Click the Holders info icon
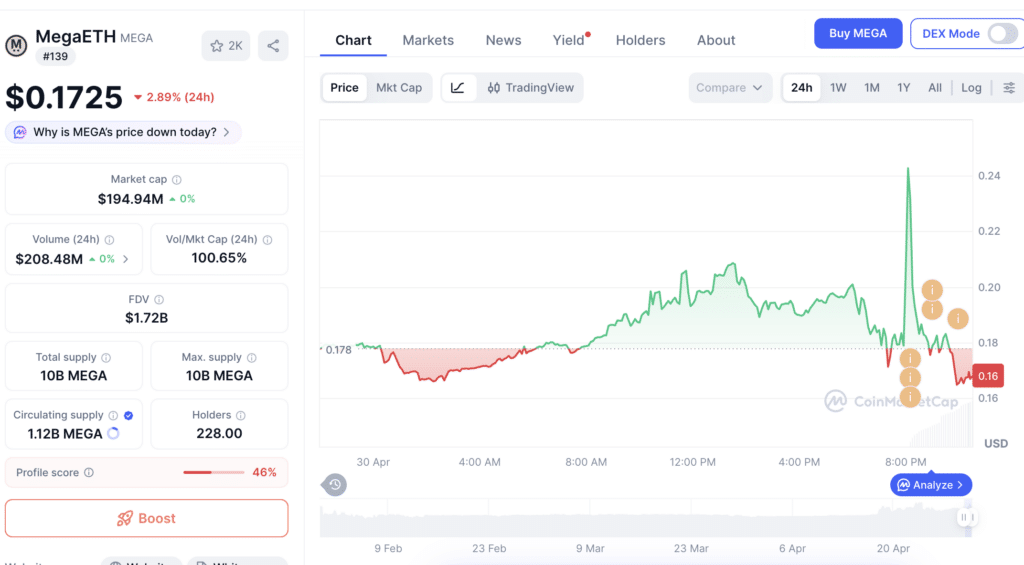The width and height of the screenshot is (1024, 565). coord(241,415)
